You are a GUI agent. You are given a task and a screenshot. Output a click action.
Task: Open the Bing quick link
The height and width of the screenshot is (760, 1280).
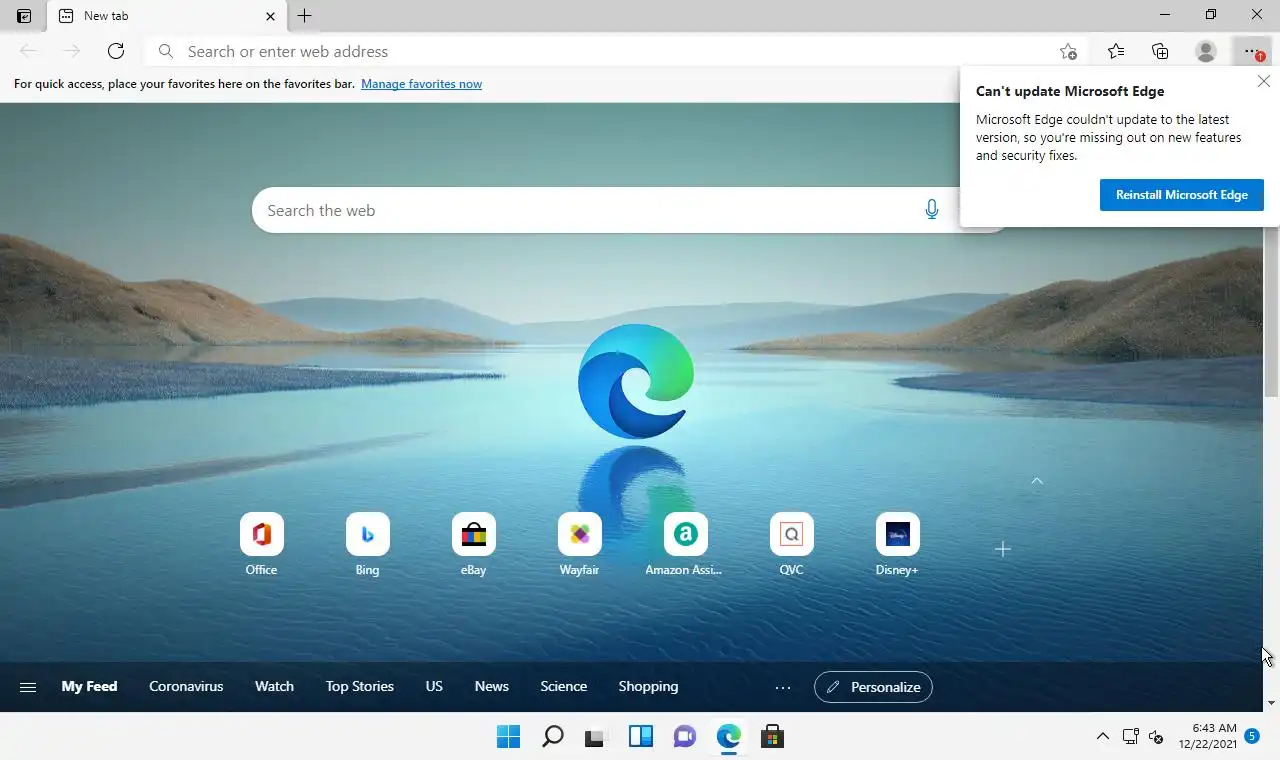(x=367, y=545)
